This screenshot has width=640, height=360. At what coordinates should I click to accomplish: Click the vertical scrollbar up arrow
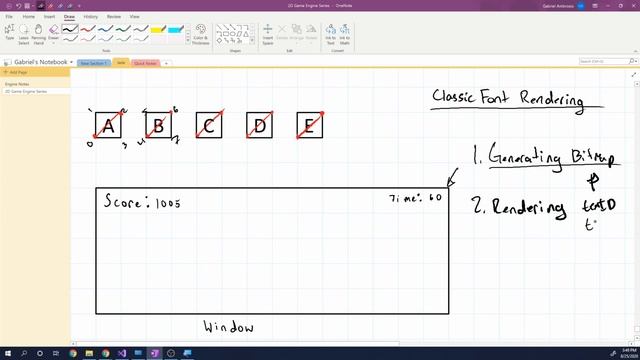click(637, 84)
